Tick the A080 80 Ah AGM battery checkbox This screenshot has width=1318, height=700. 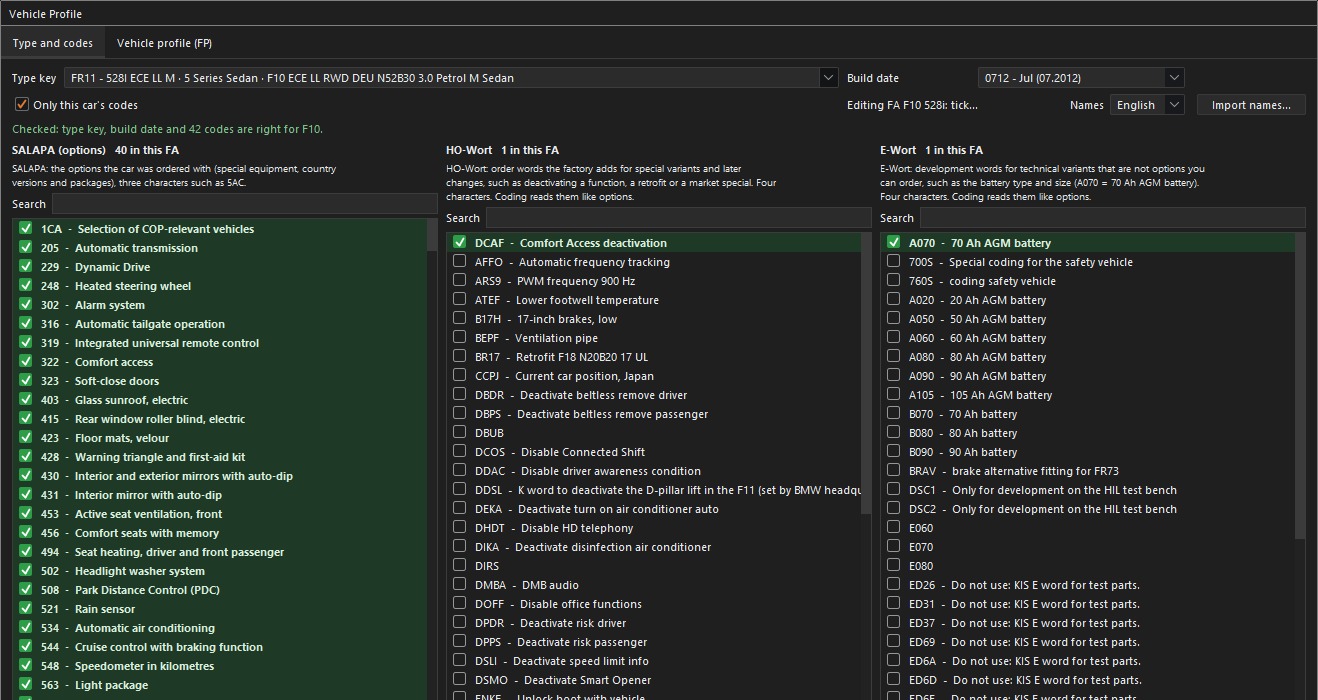tap(894, 357)
